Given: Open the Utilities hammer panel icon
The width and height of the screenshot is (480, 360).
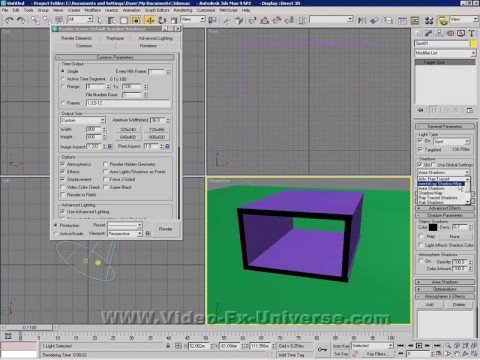Looking at the screenshot, I should (472, 33).
